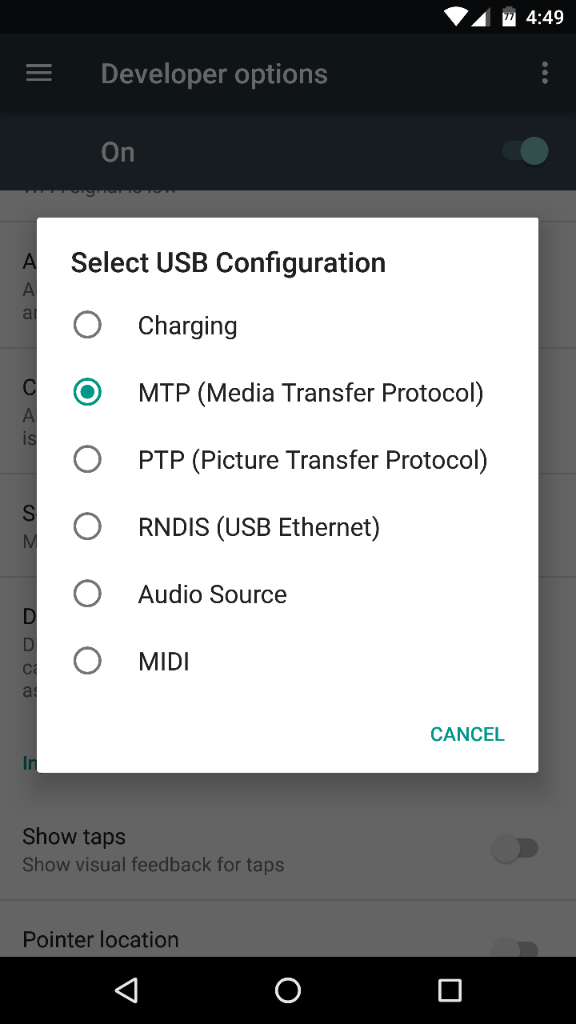Choose the RNDIS (USB Ethernet) label
The width and height of the screenshot is (576, 1024).
[x=259, y=527]
